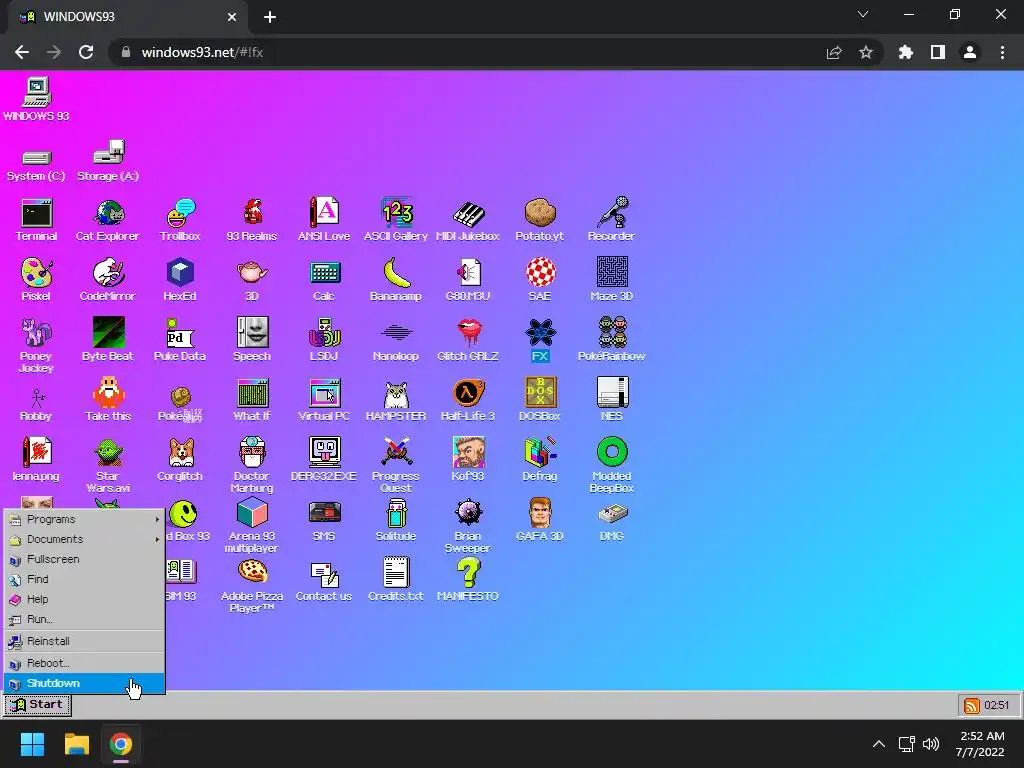The width and height of the screenshot is (1024, 768).
Task: Open Help from the Start menu
Action: 84,599
